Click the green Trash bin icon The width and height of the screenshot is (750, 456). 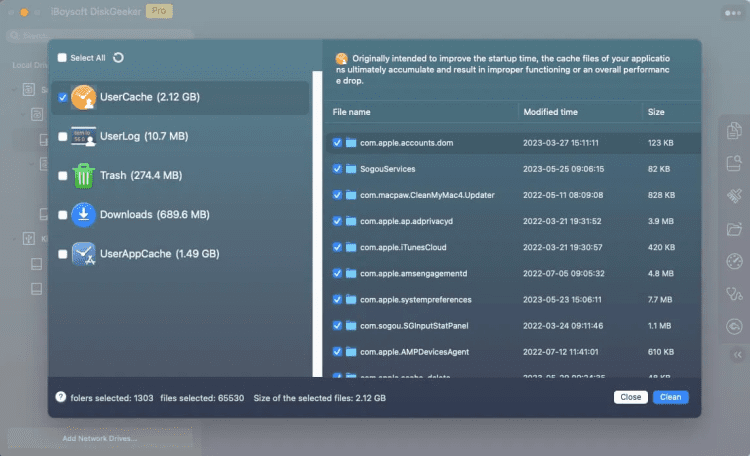[x=83, y=176]
